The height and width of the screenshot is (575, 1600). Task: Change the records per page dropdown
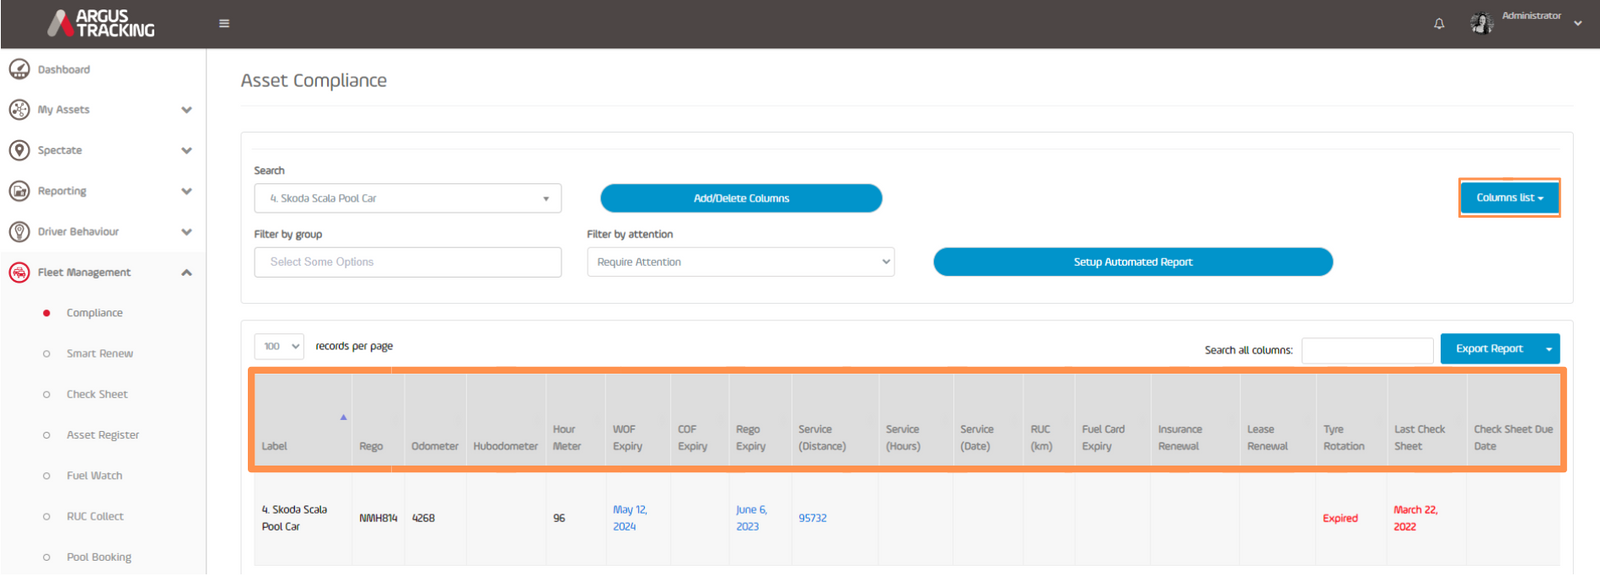[279, 346]
